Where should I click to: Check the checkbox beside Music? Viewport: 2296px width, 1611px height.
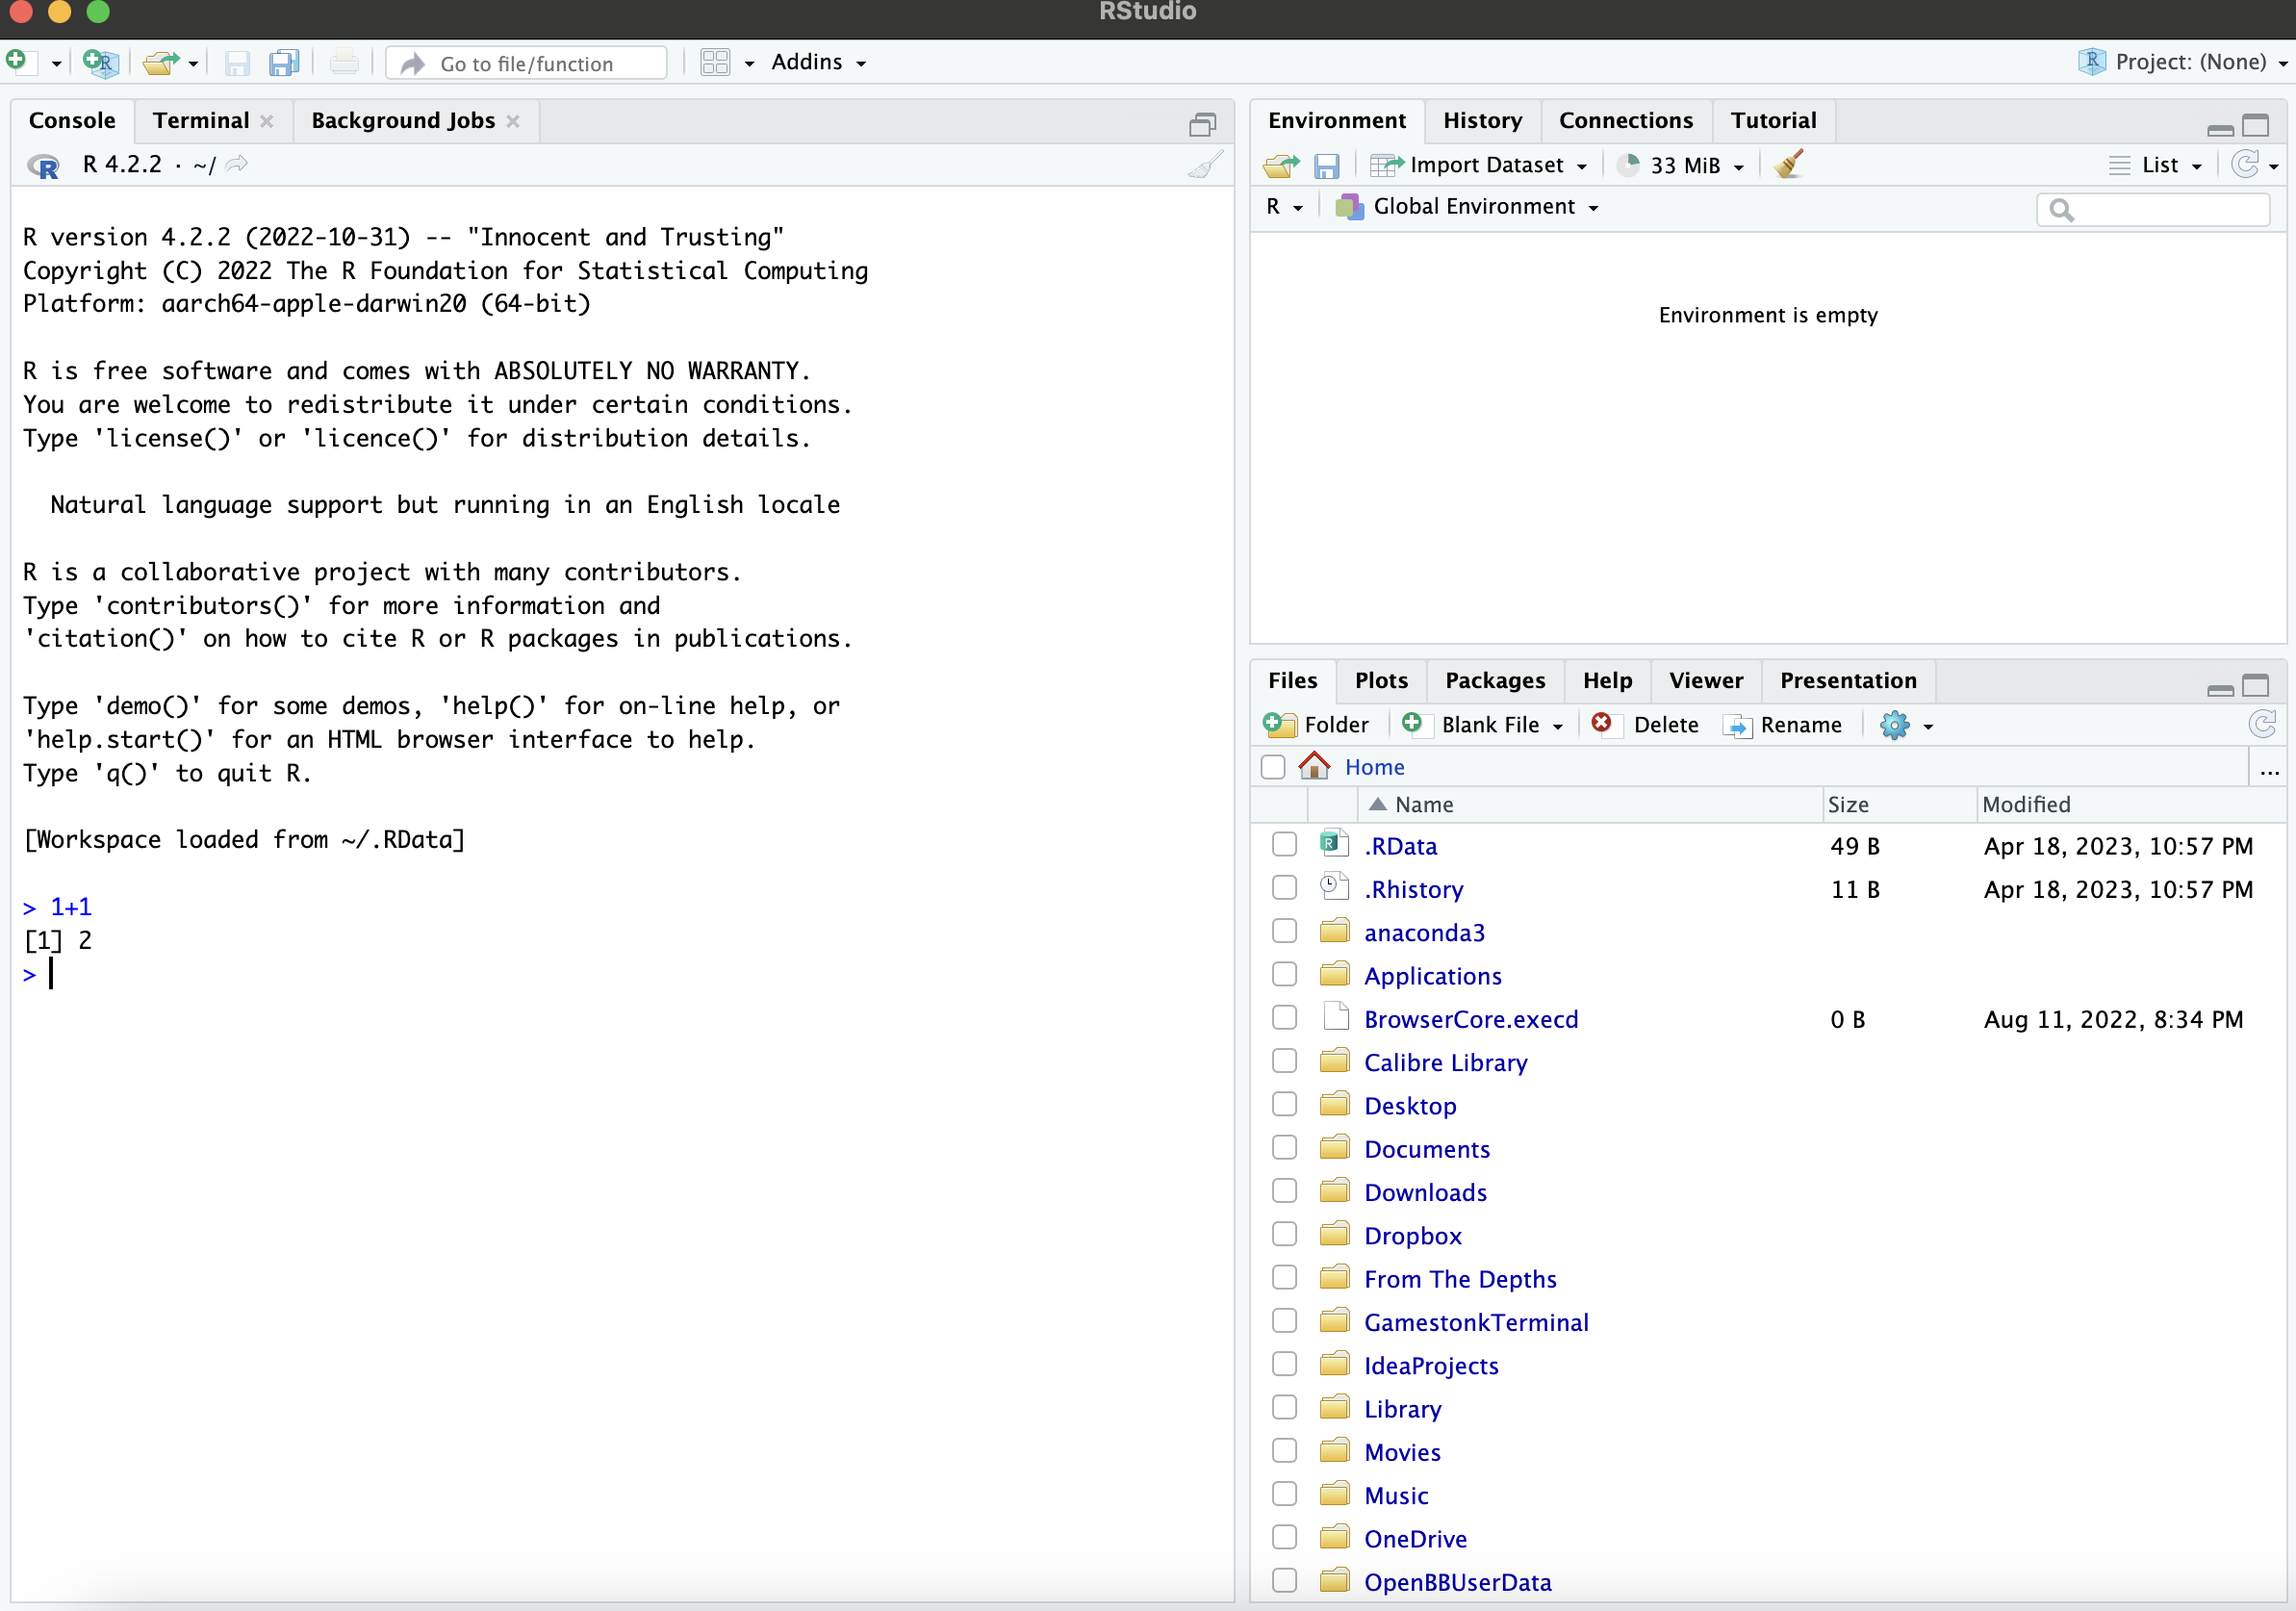1283,1493
